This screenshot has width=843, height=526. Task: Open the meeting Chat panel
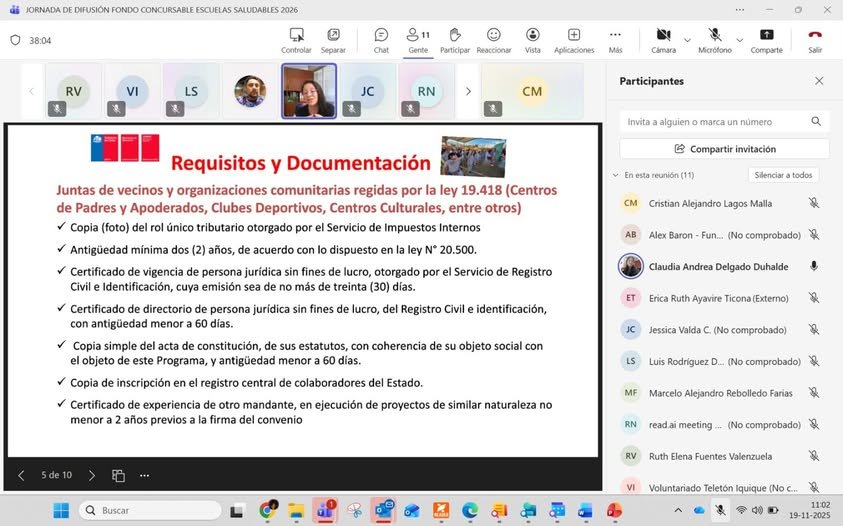click(381, 40)
